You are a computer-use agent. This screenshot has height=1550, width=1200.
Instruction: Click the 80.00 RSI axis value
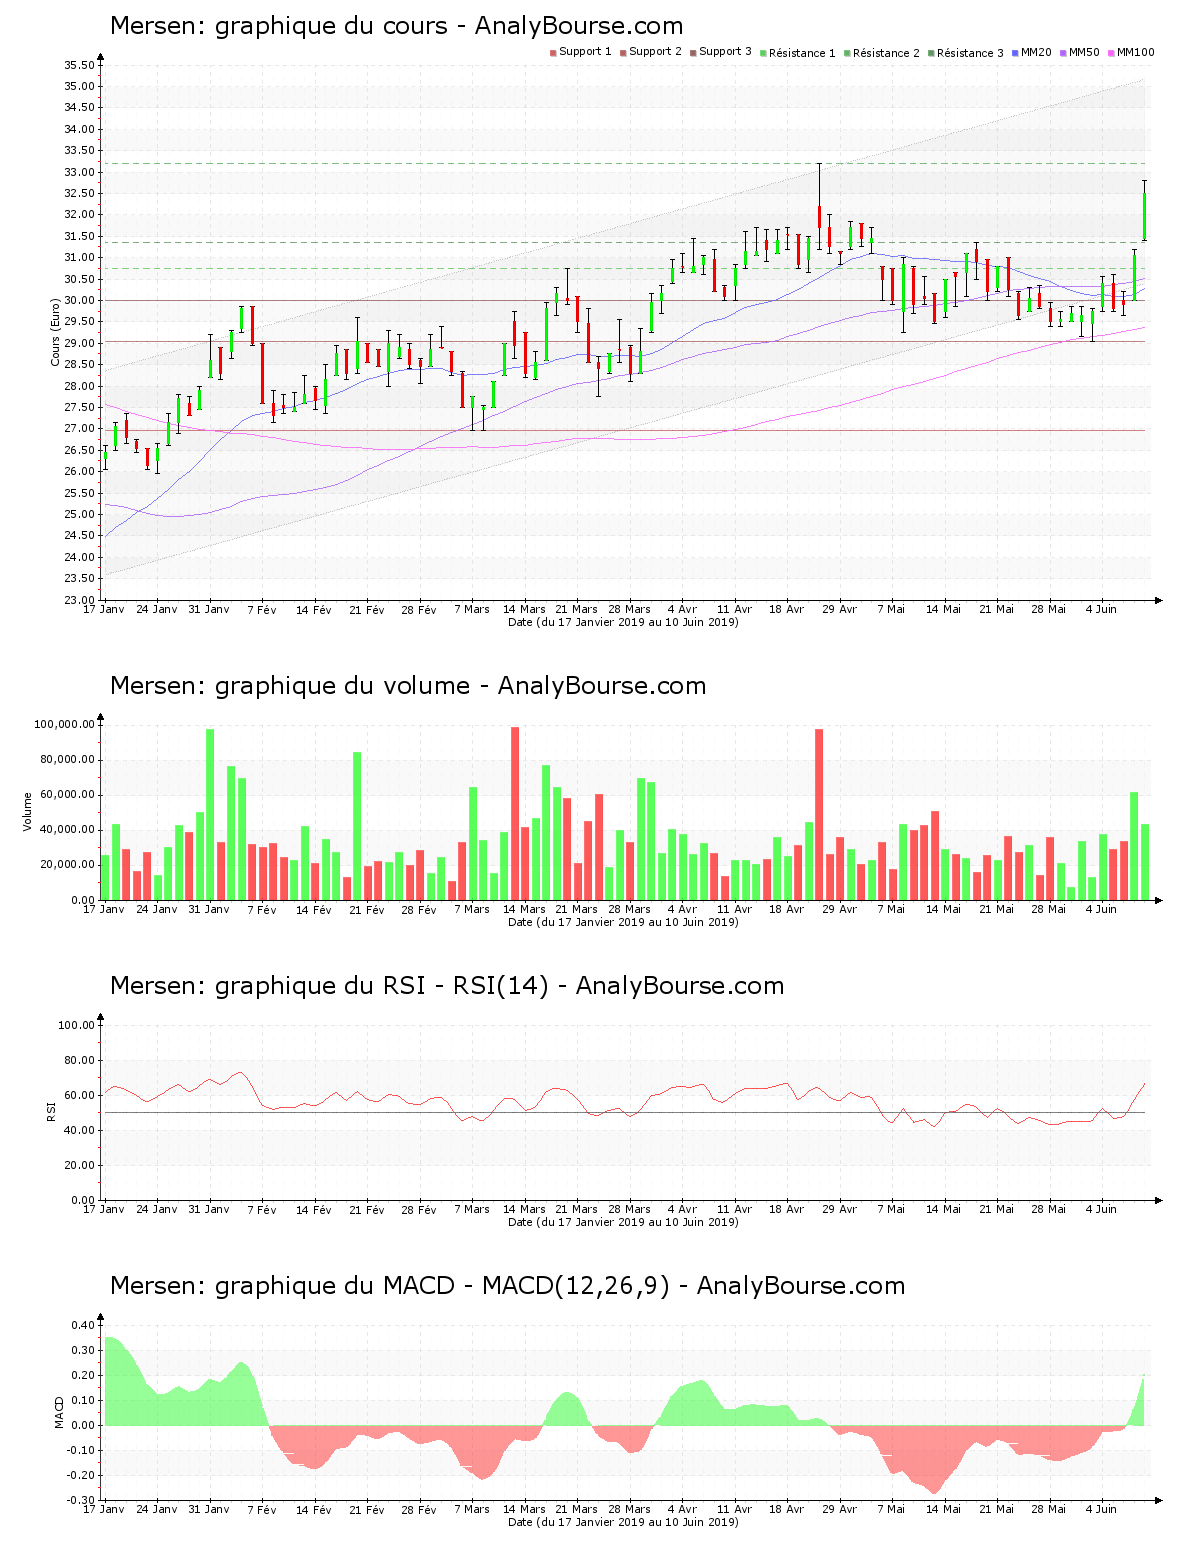point(80,1060)
